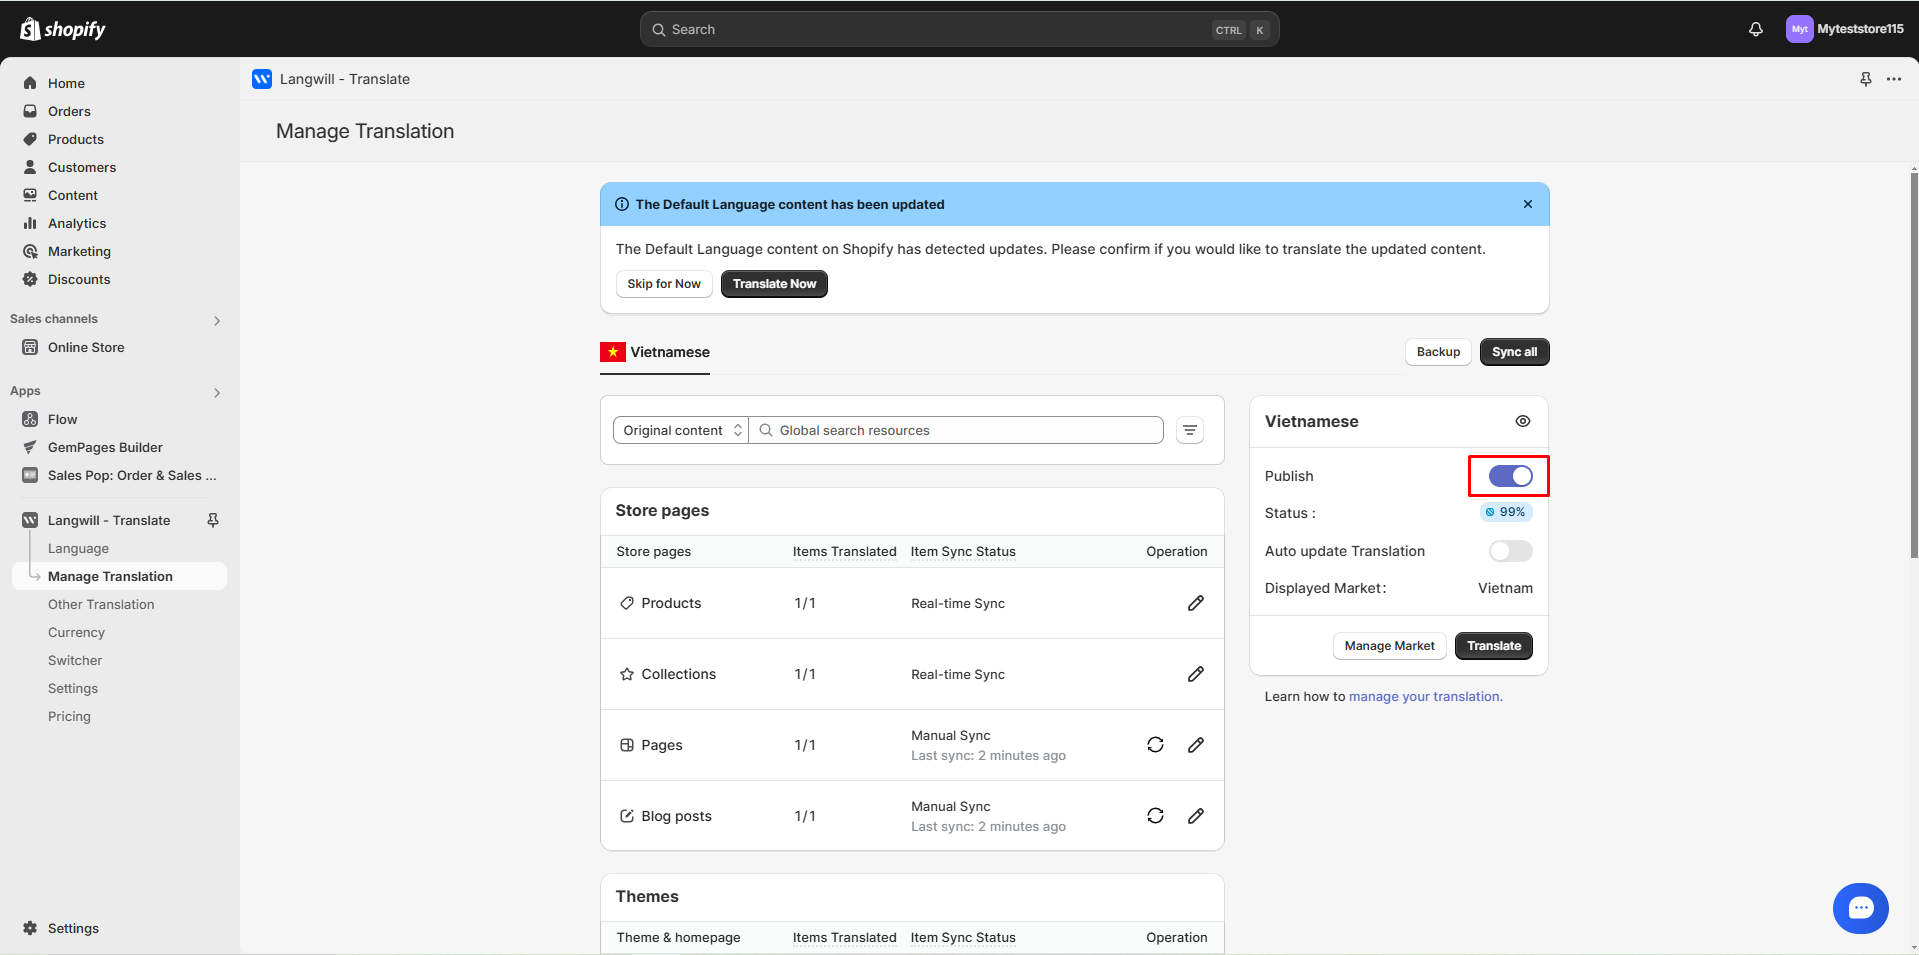Disable the Publish toggle
This screenshot has height=955, width=1919.
[1509, 475]
